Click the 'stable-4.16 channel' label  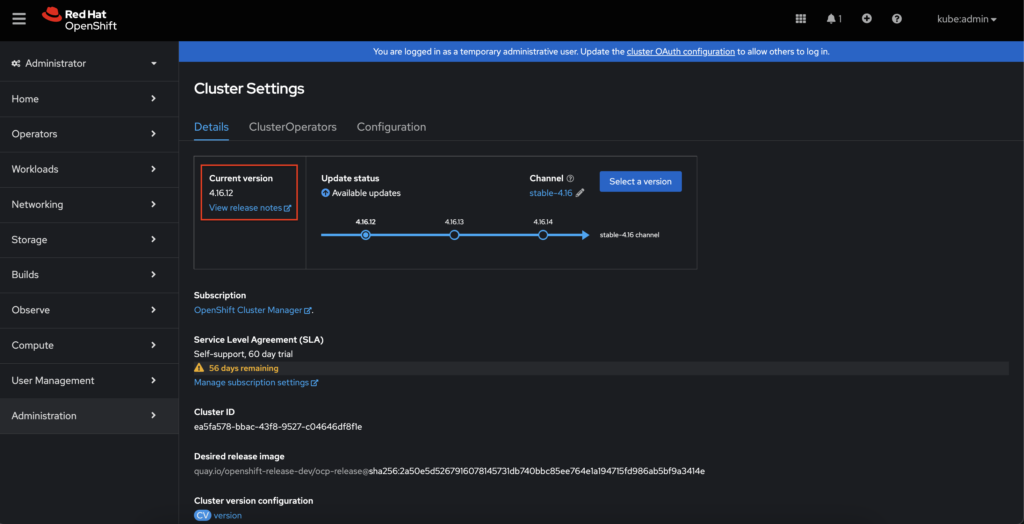coord(630,235)
